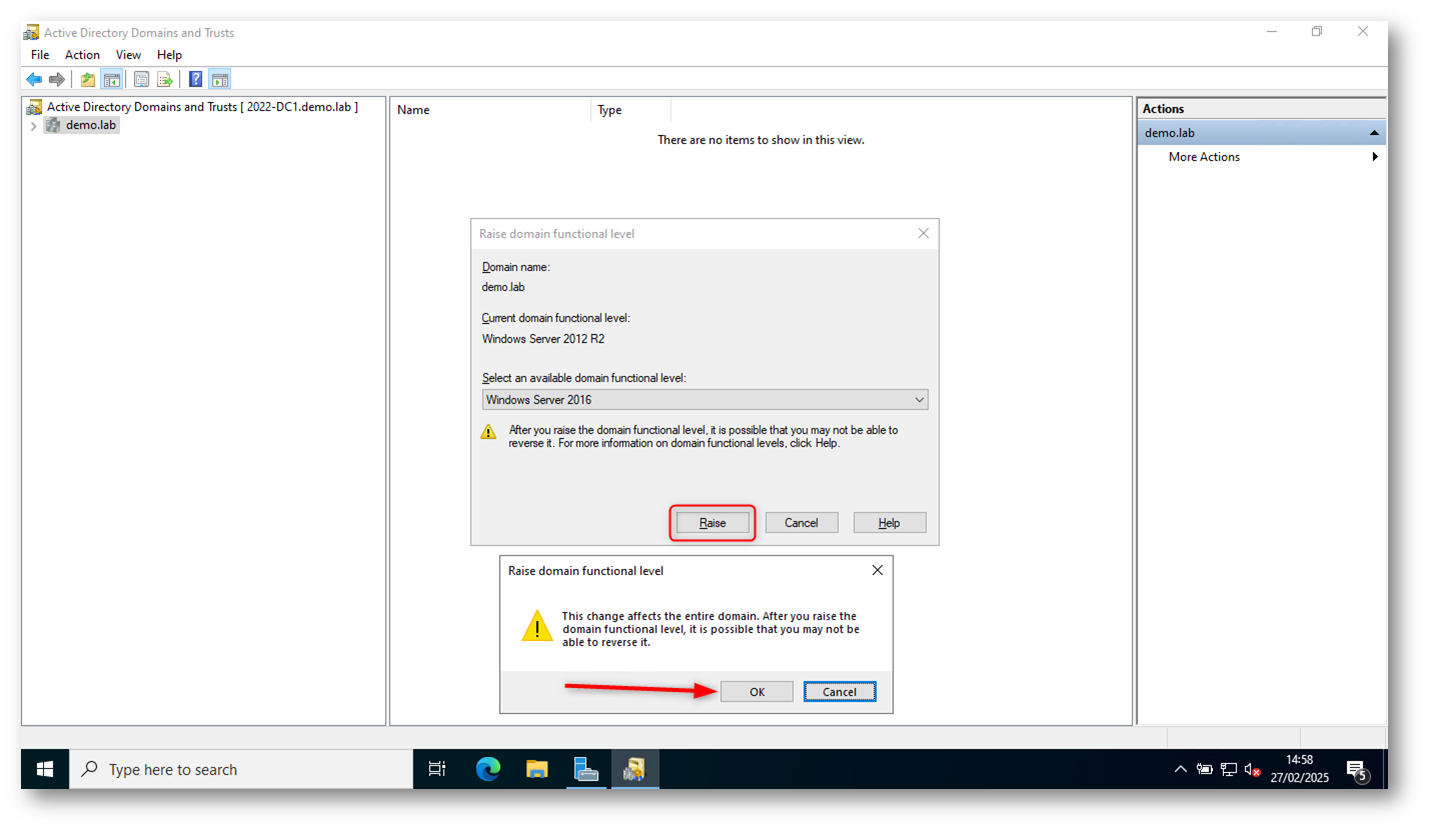Click the network tray icon

point(1229,770)
